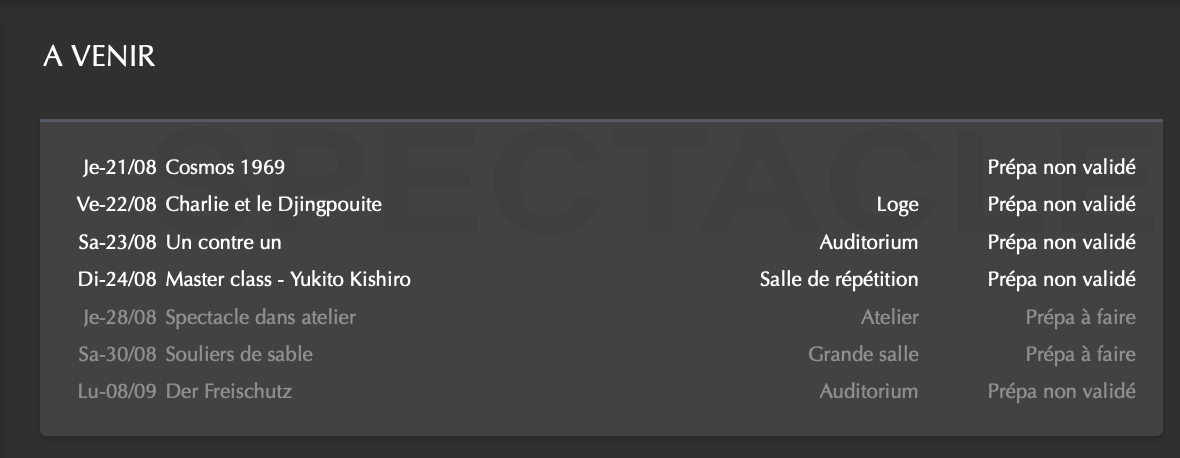Image resolution: width=1180 pixels, height=458 pixels.
Task: Click the Lu-08/09 date
Action: (117, 391)
